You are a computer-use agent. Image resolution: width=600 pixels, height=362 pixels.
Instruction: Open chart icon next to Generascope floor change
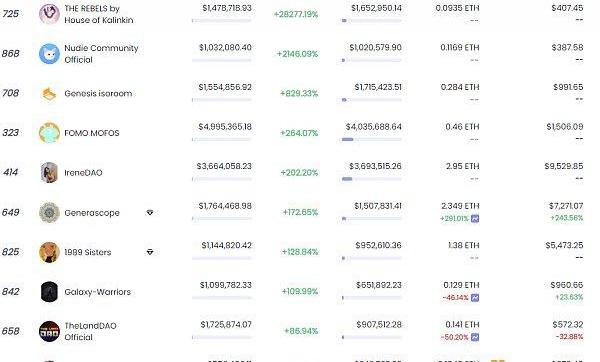click(x=475, y=219)
